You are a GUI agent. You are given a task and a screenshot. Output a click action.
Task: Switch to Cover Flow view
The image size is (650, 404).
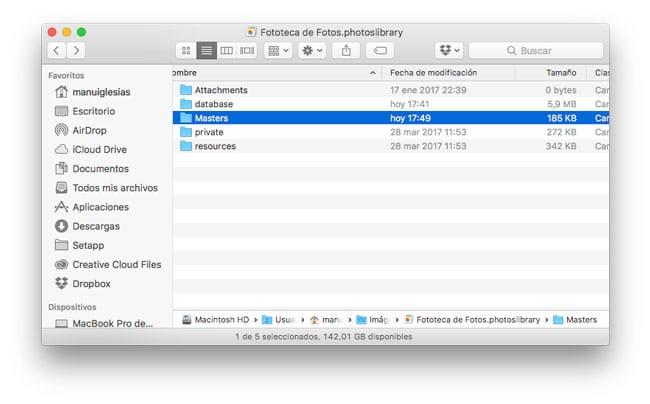click(x=247, y=51)
